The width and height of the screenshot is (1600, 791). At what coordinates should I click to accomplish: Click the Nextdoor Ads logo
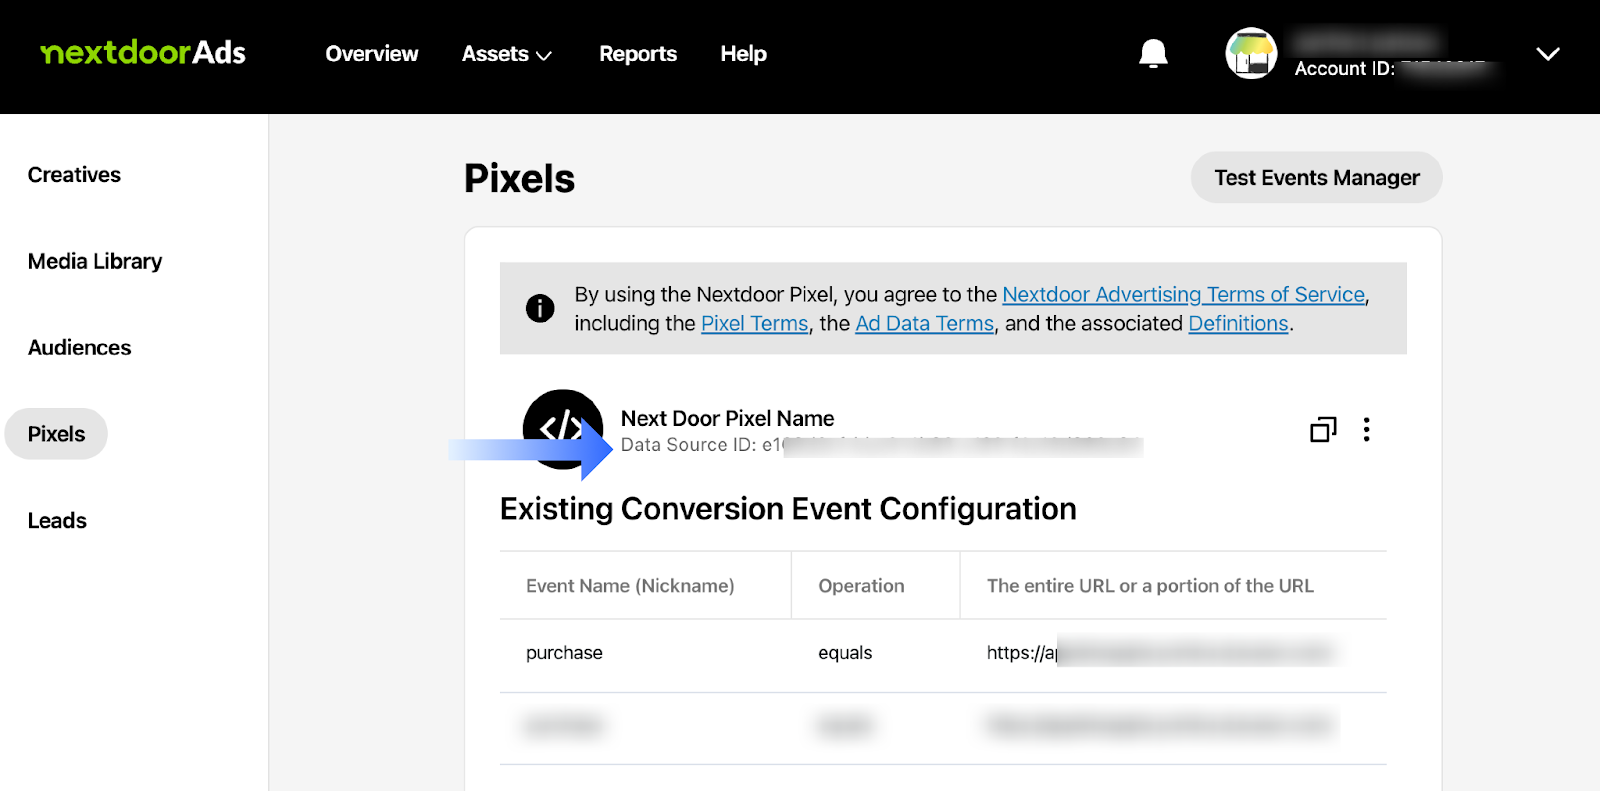click(x=143, y=53)
